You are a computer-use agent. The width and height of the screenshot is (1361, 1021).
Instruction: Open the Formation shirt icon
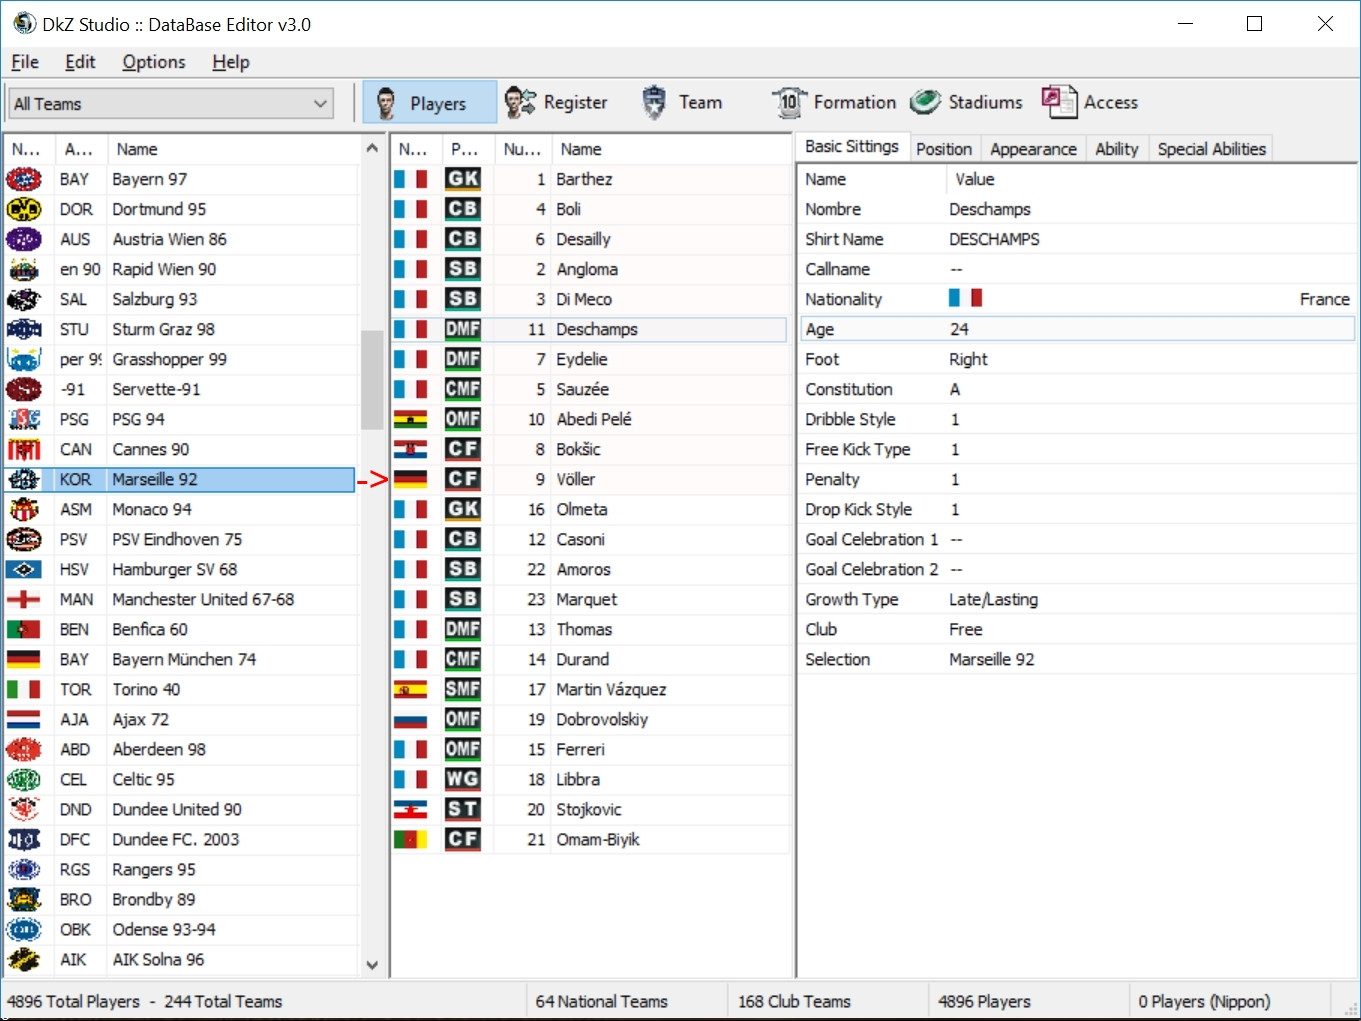[789, 102]
